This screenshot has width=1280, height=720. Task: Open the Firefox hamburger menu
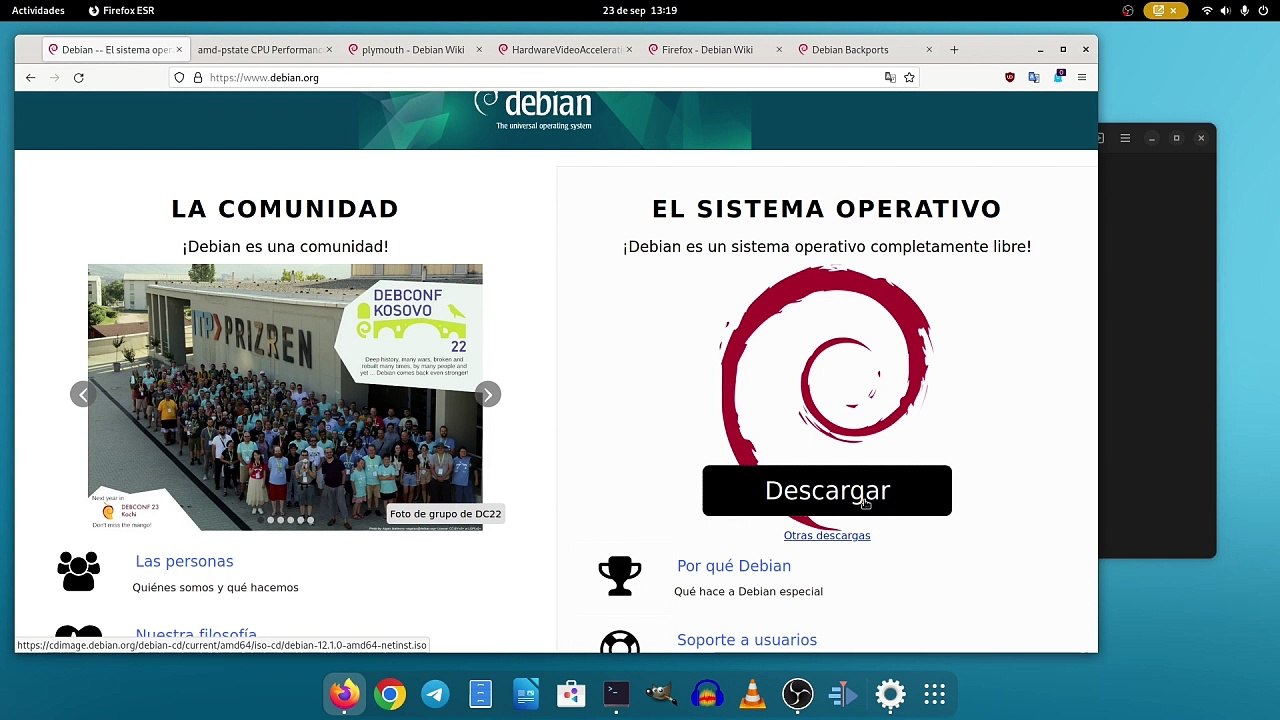click(x=1082, y=78)
